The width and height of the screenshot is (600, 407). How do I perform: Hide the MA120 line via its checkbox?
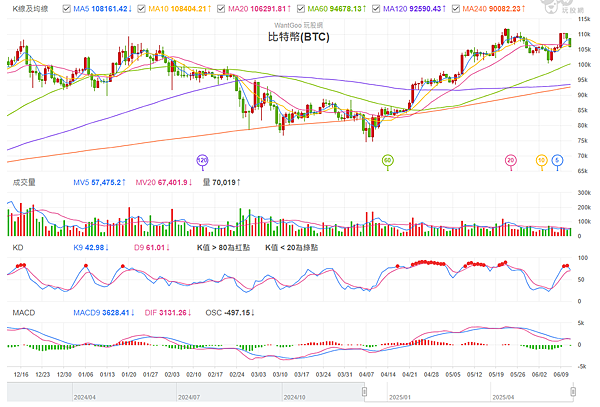click(x=376, y=8)
